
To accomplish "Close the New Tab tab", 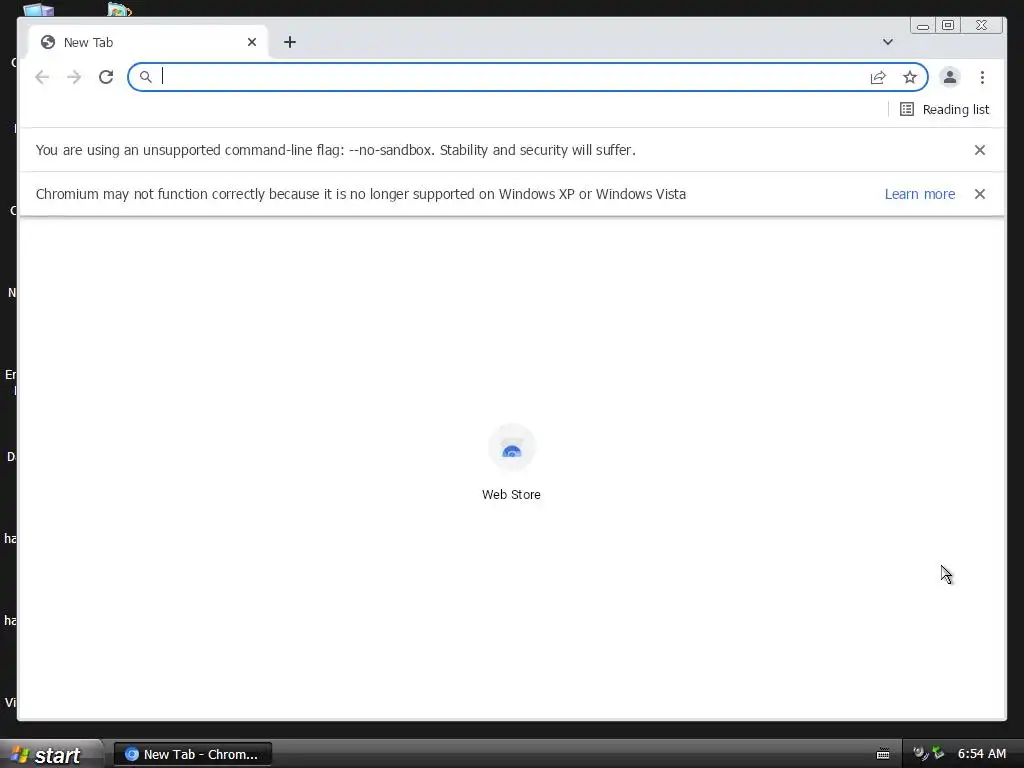I will click(252, 42).
